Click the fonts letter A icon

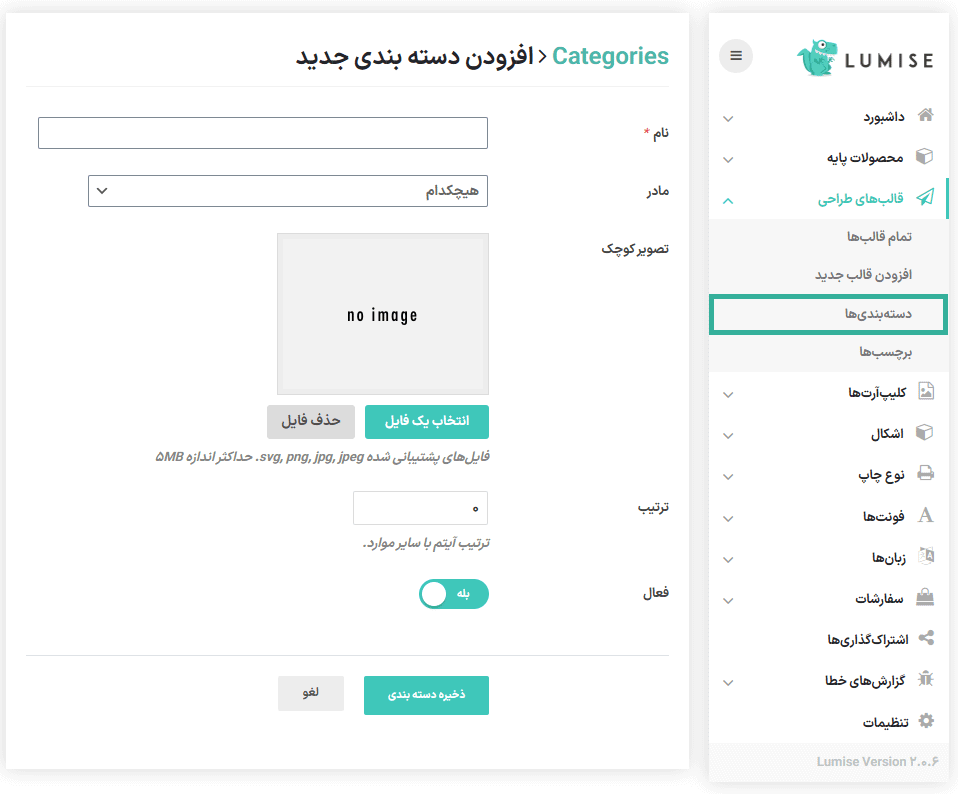point(926,515)
